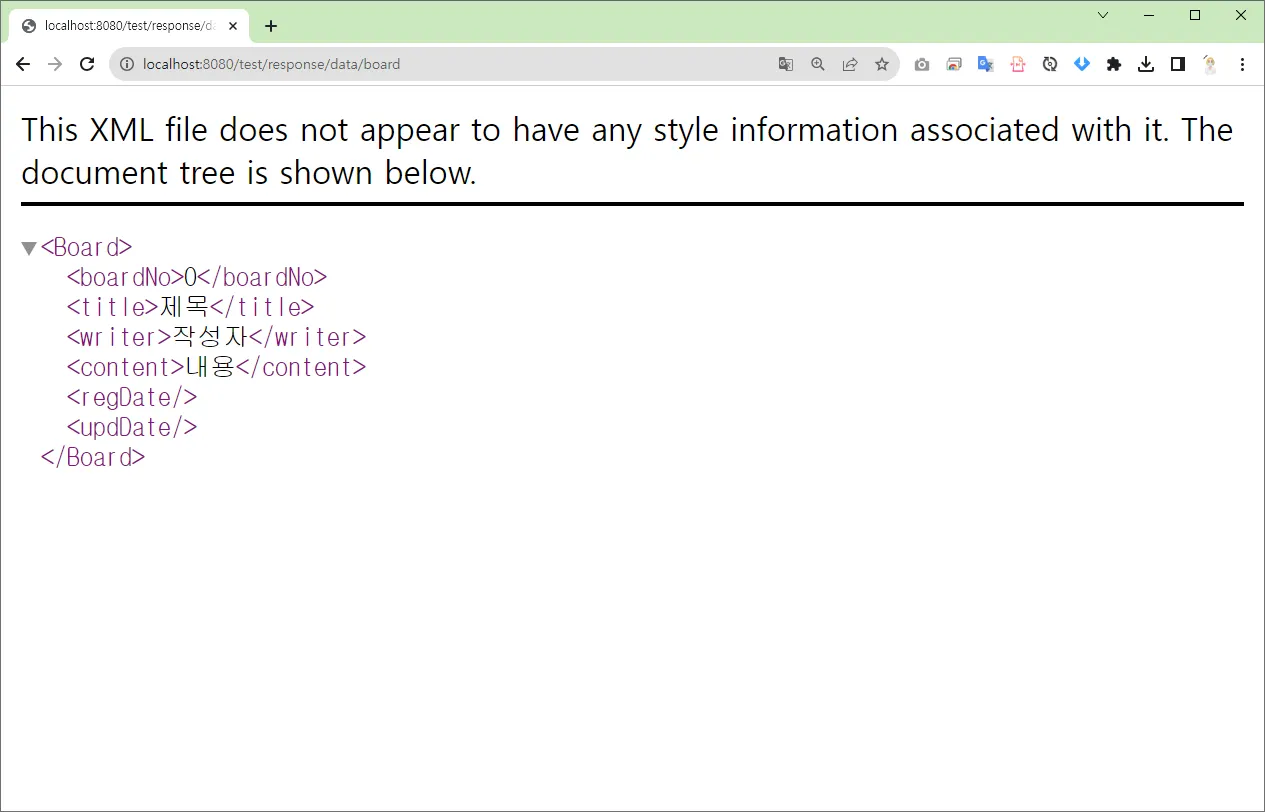This screenshot has width=1265, height=812.
Task: Open the Chrome-colored windows extension icon
Action: pos(954,64)
